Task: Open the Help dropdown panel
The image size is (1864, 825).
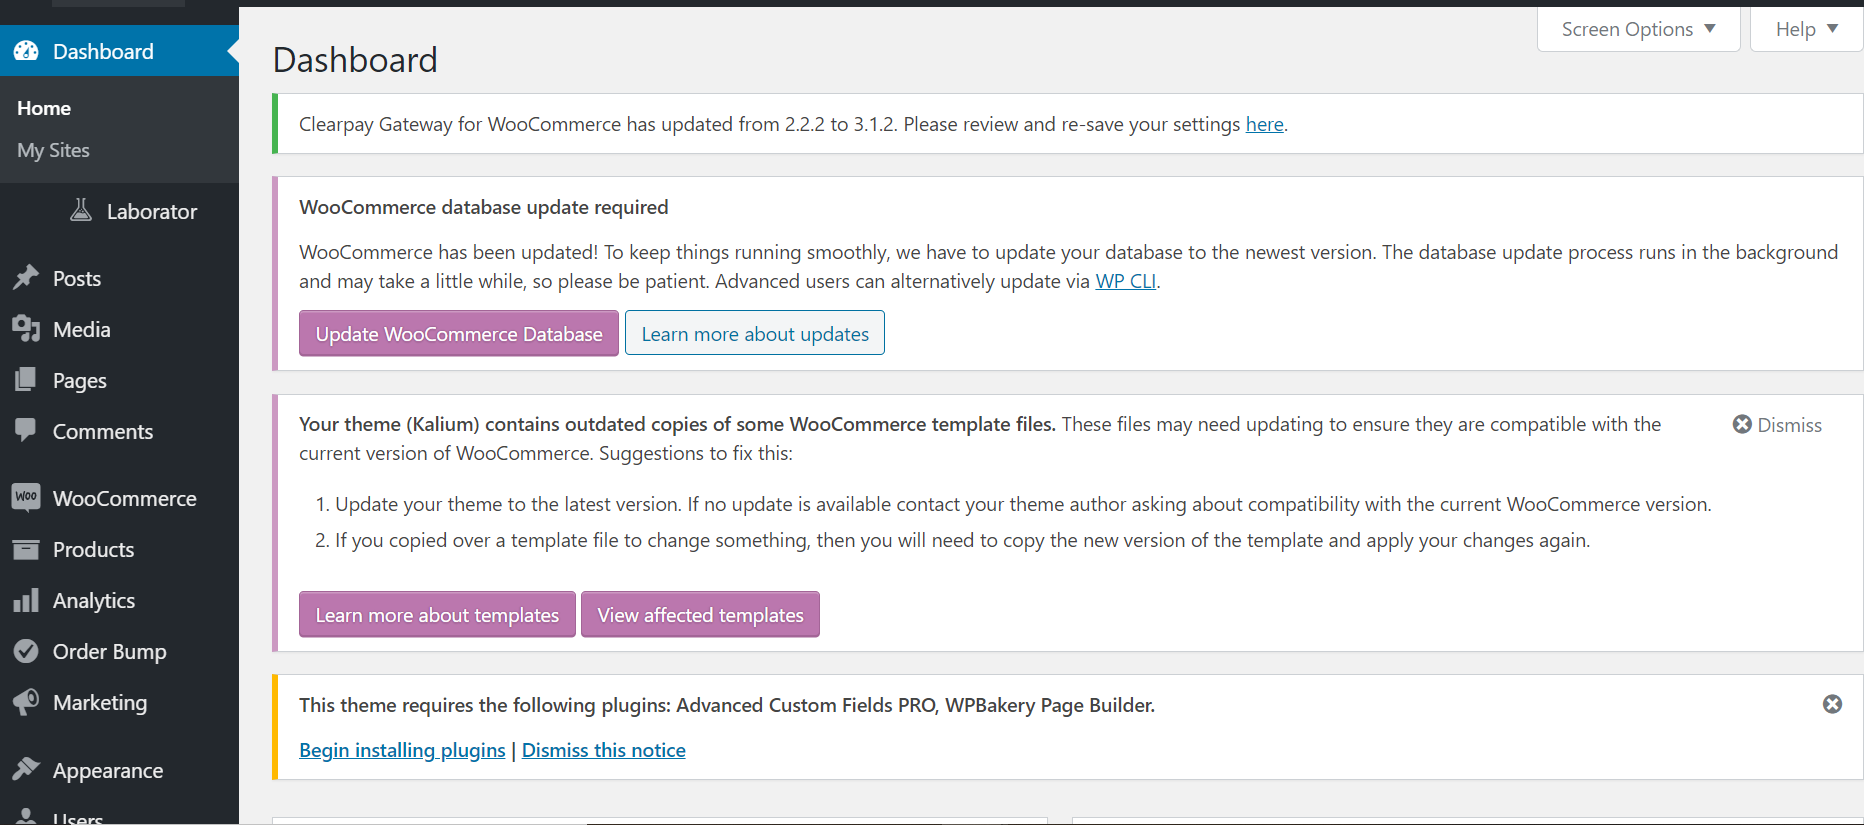Action: (1806, 29)
